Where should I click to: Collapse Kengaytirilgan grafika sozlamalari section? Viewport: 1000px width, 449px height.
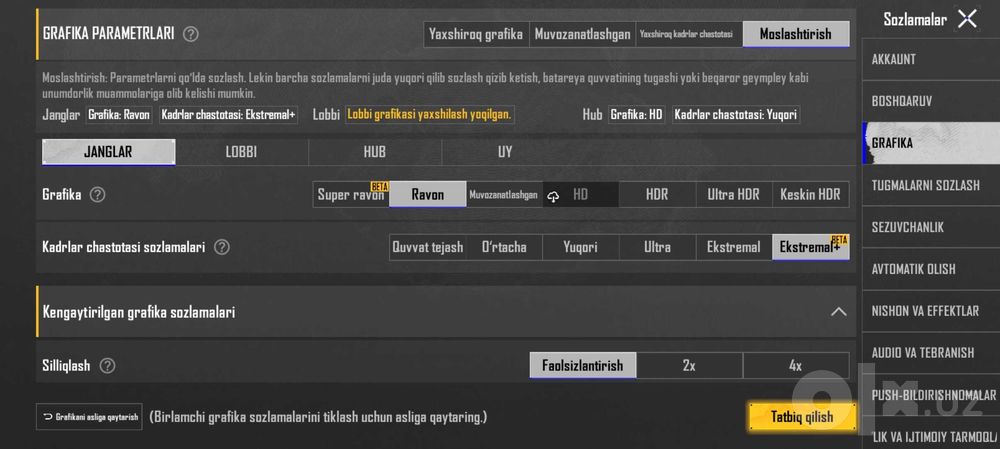839,312
